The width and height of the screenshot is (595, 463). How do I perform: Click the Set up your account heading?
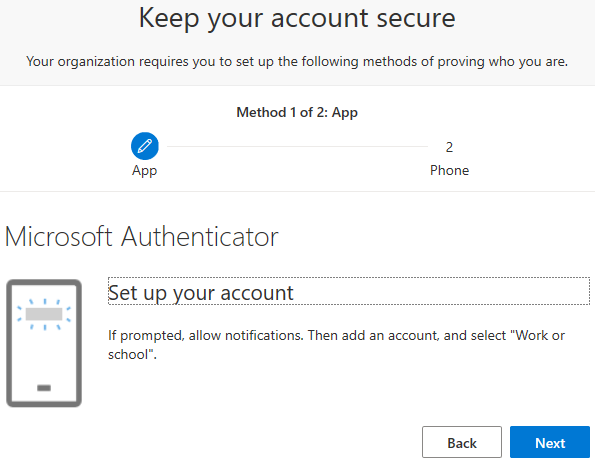(x=201, y=293)
